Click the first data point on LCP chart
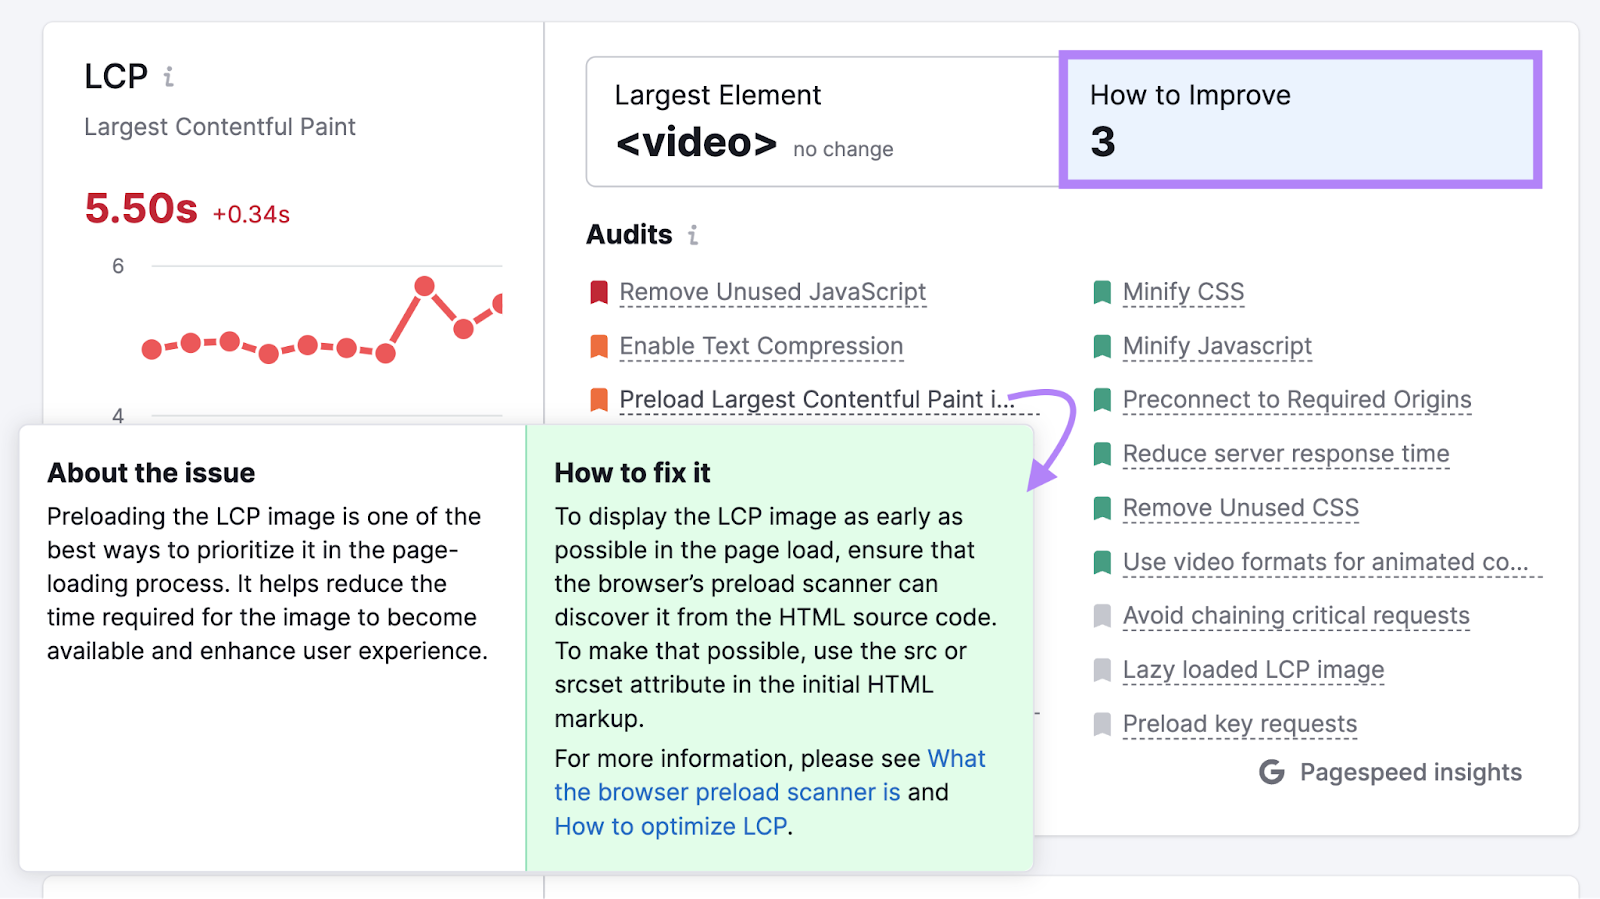 click(152, 349)
